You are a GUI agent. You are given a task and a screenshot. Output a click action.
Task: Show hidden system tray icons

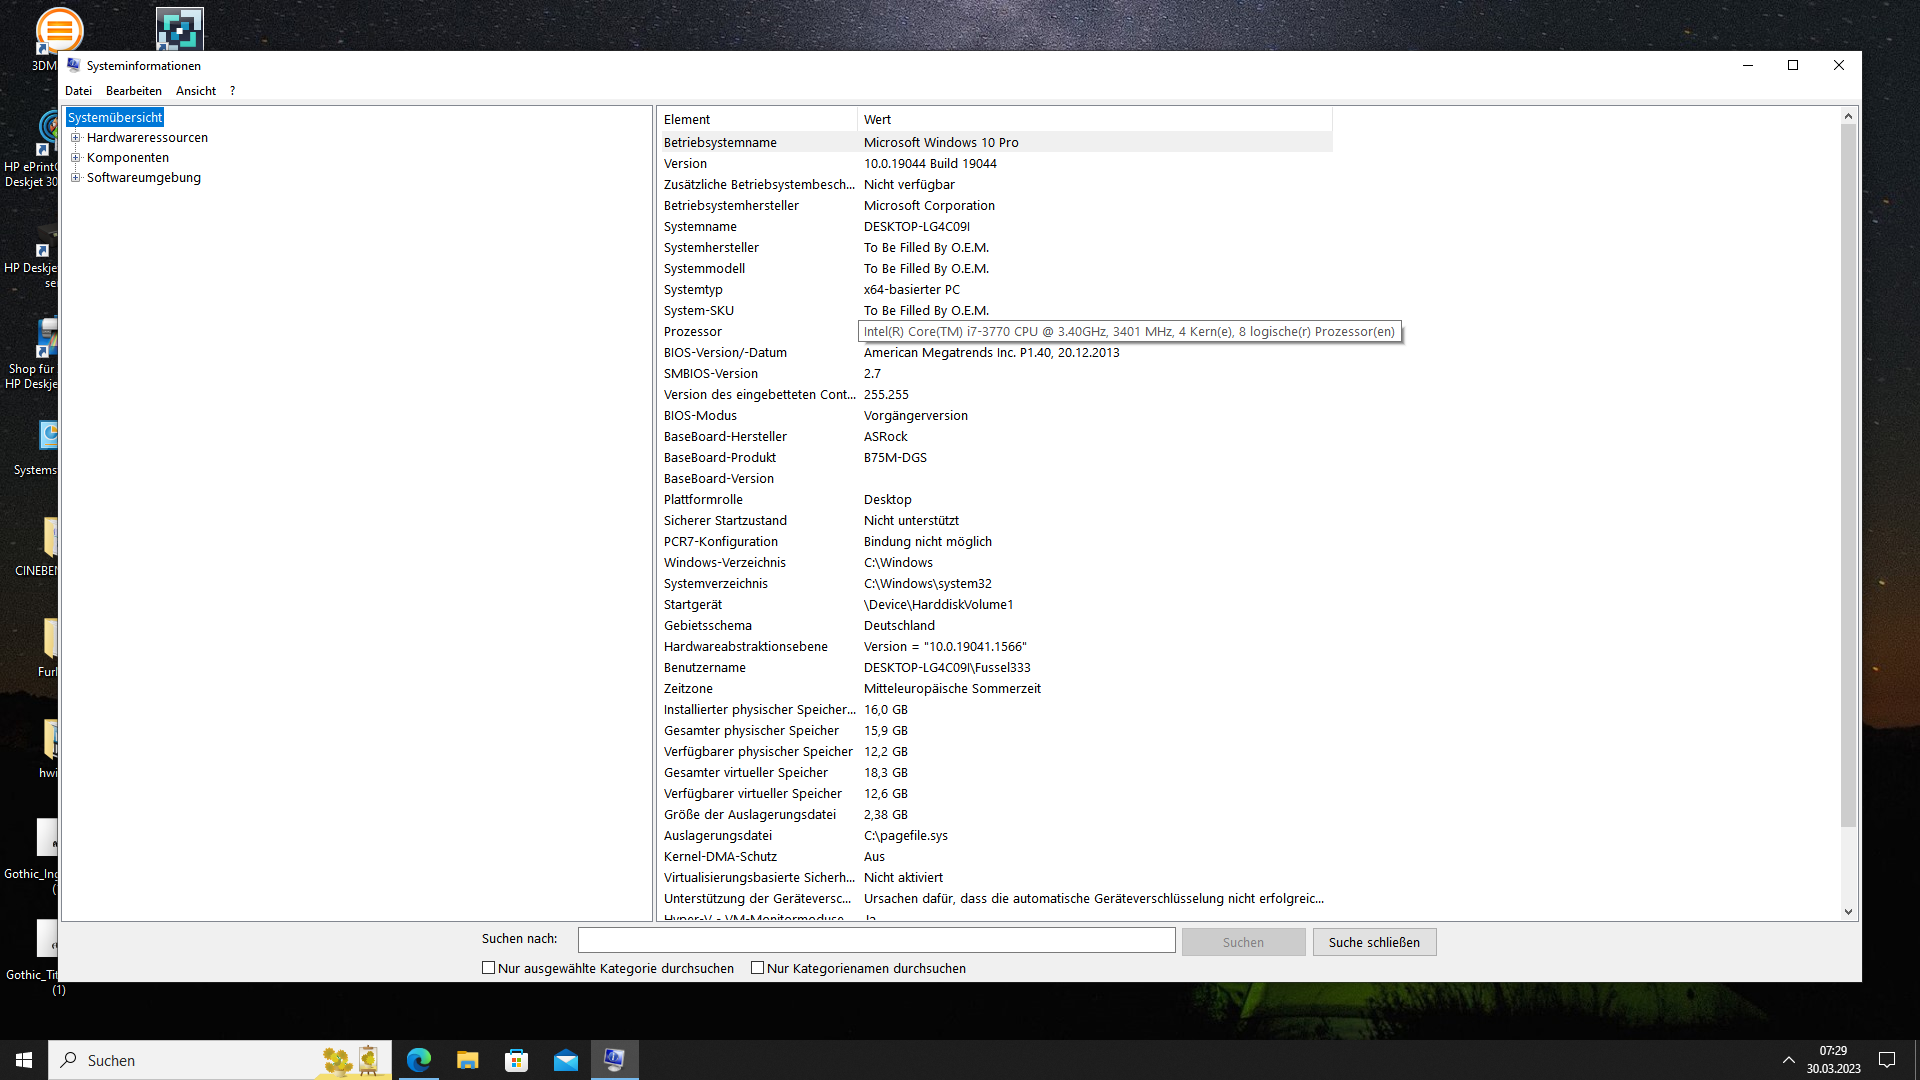click(x=1788, y=1060)
